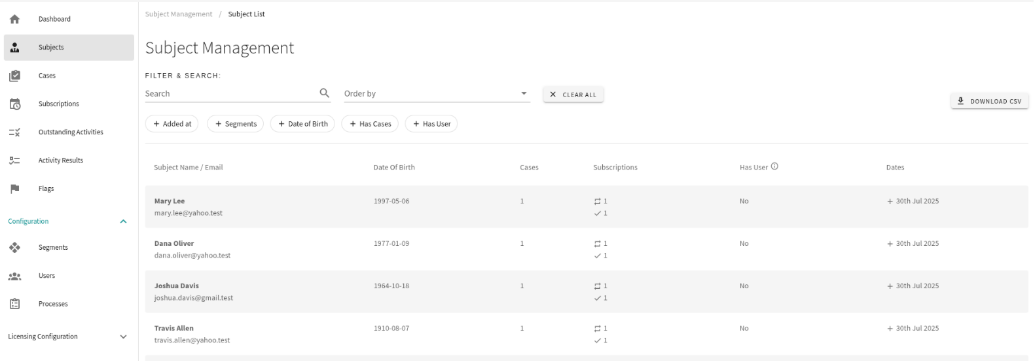
Task: Open Activity Results page
Action: (x=69, y=160)
